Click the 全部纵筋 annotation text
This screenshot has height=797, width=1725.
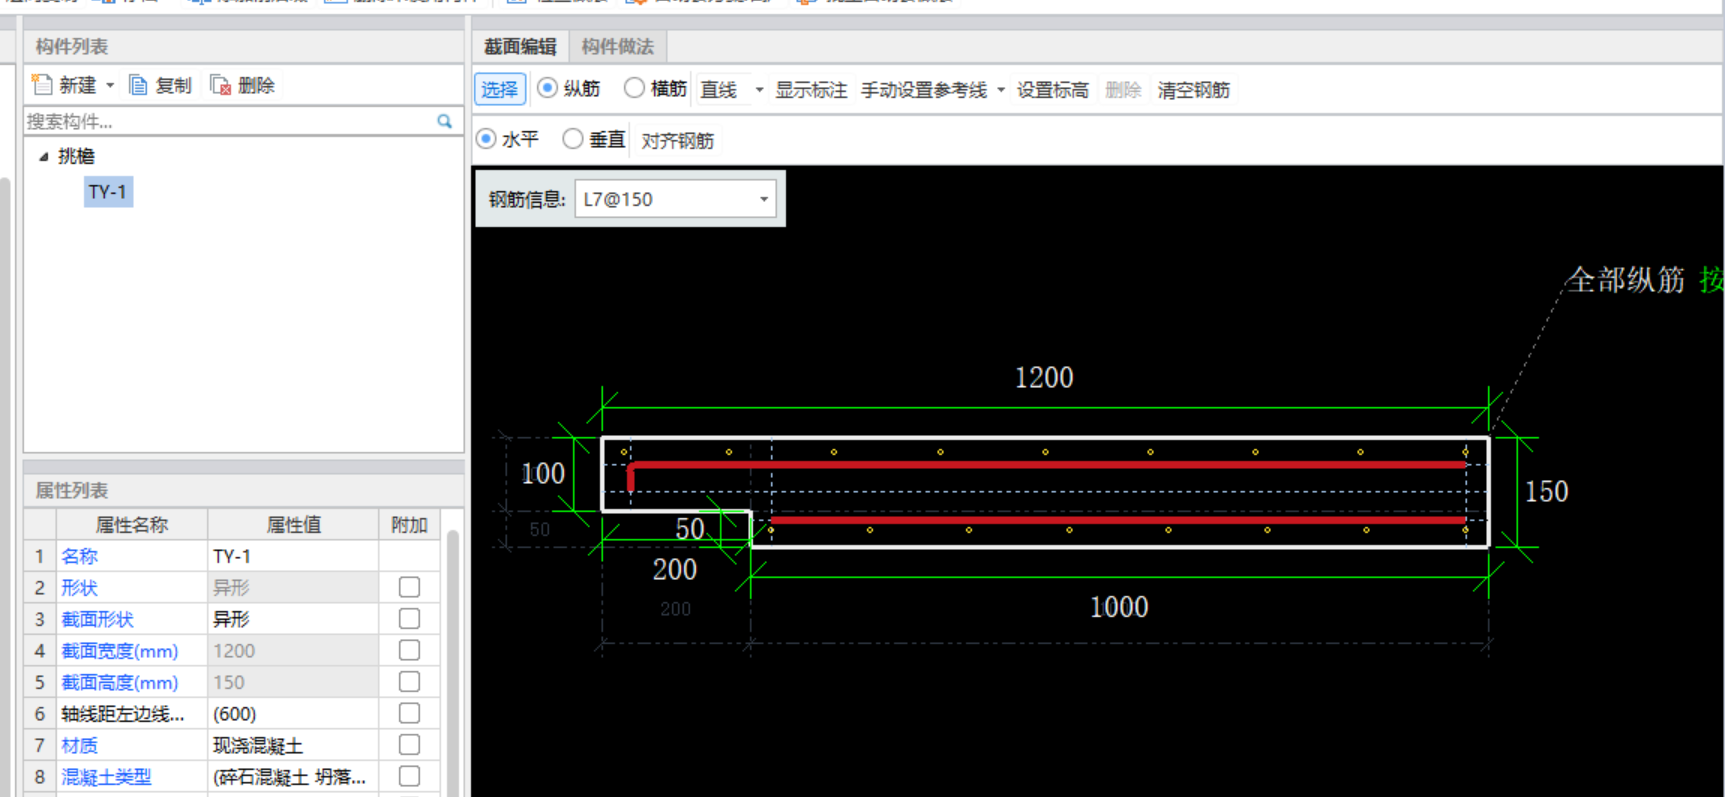point(1626,280)
